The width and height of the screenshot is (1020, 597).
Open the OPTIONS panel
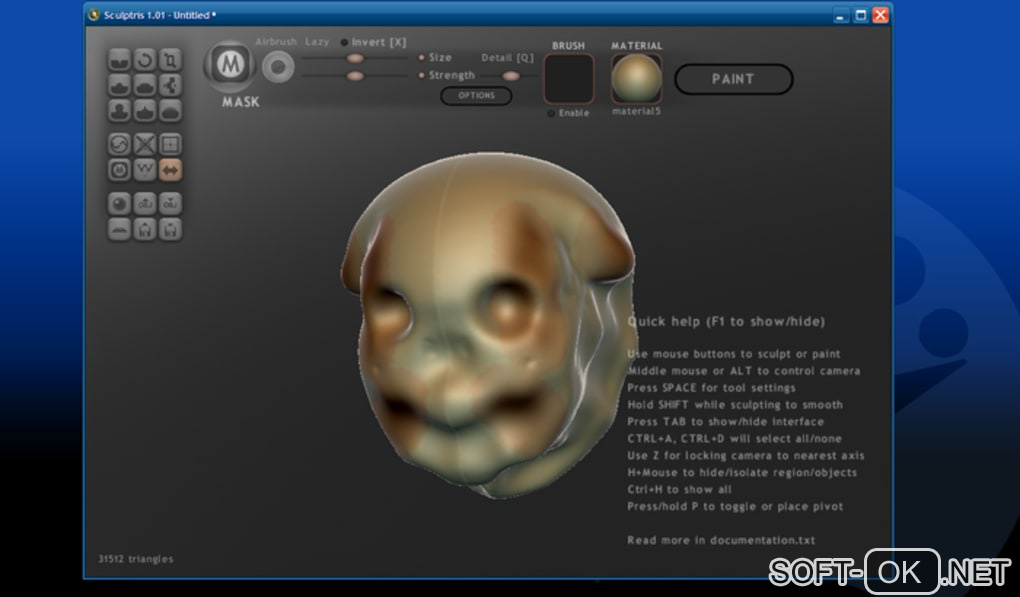pos(476,96)
